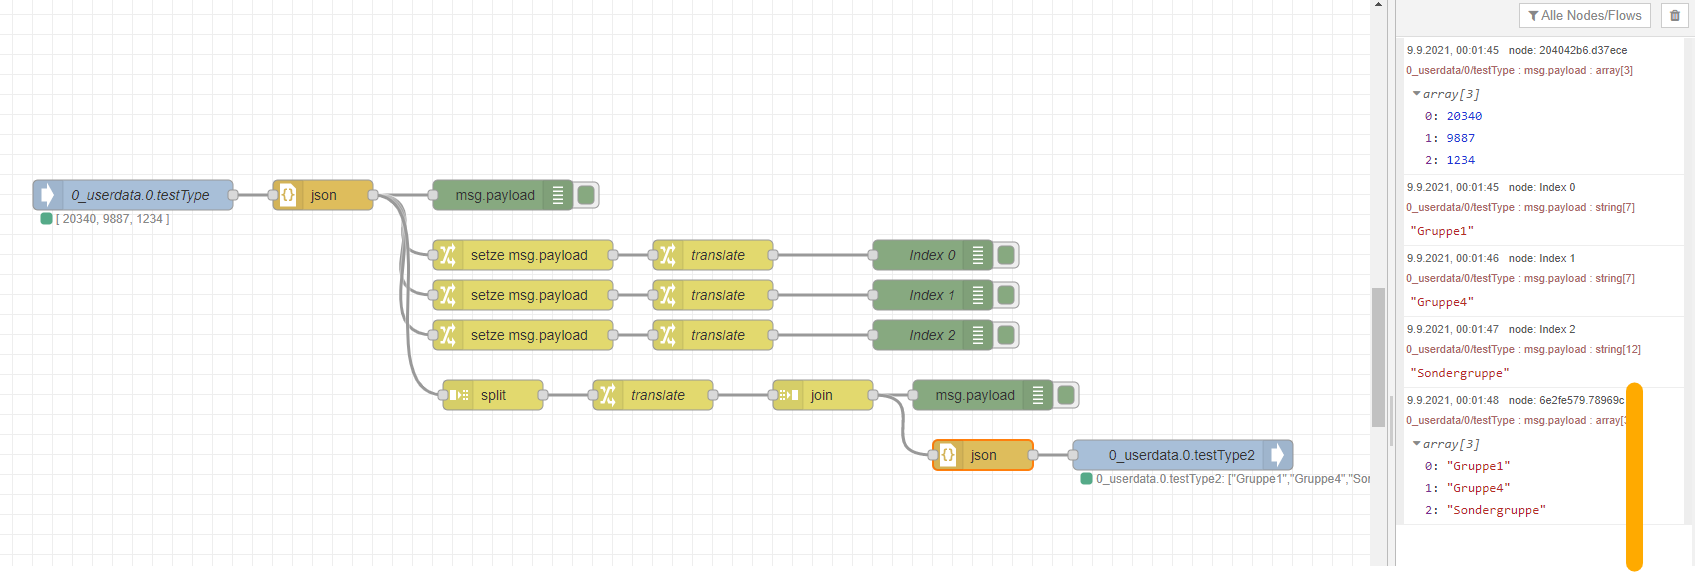Click the change icon on the translate node before Index 1
1695x572 pixels.
pos(668,295)
